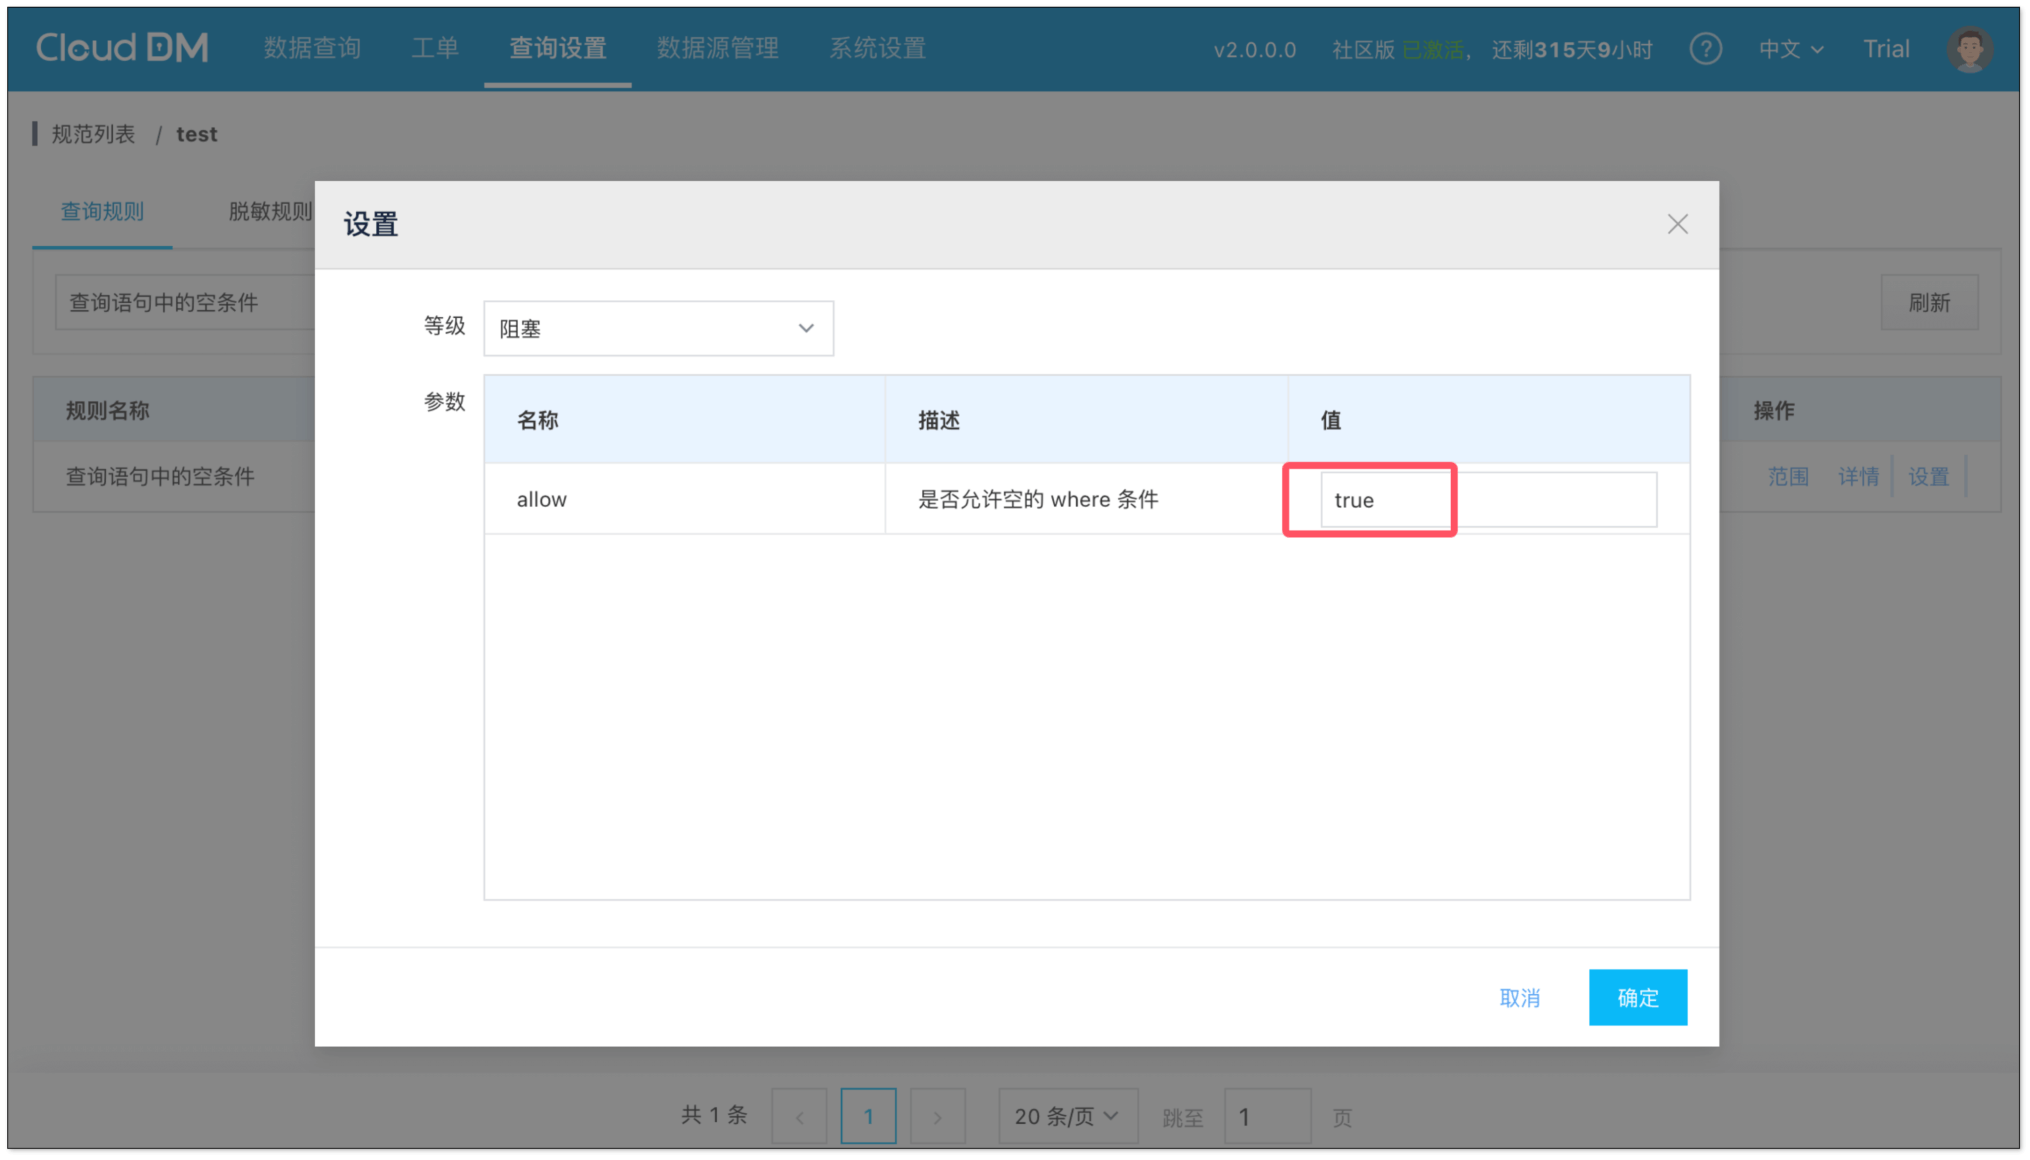The width and height of the screenshot is (2030, 1160).
Task: Go to previous page arrow
Action: coord(799,1117)
